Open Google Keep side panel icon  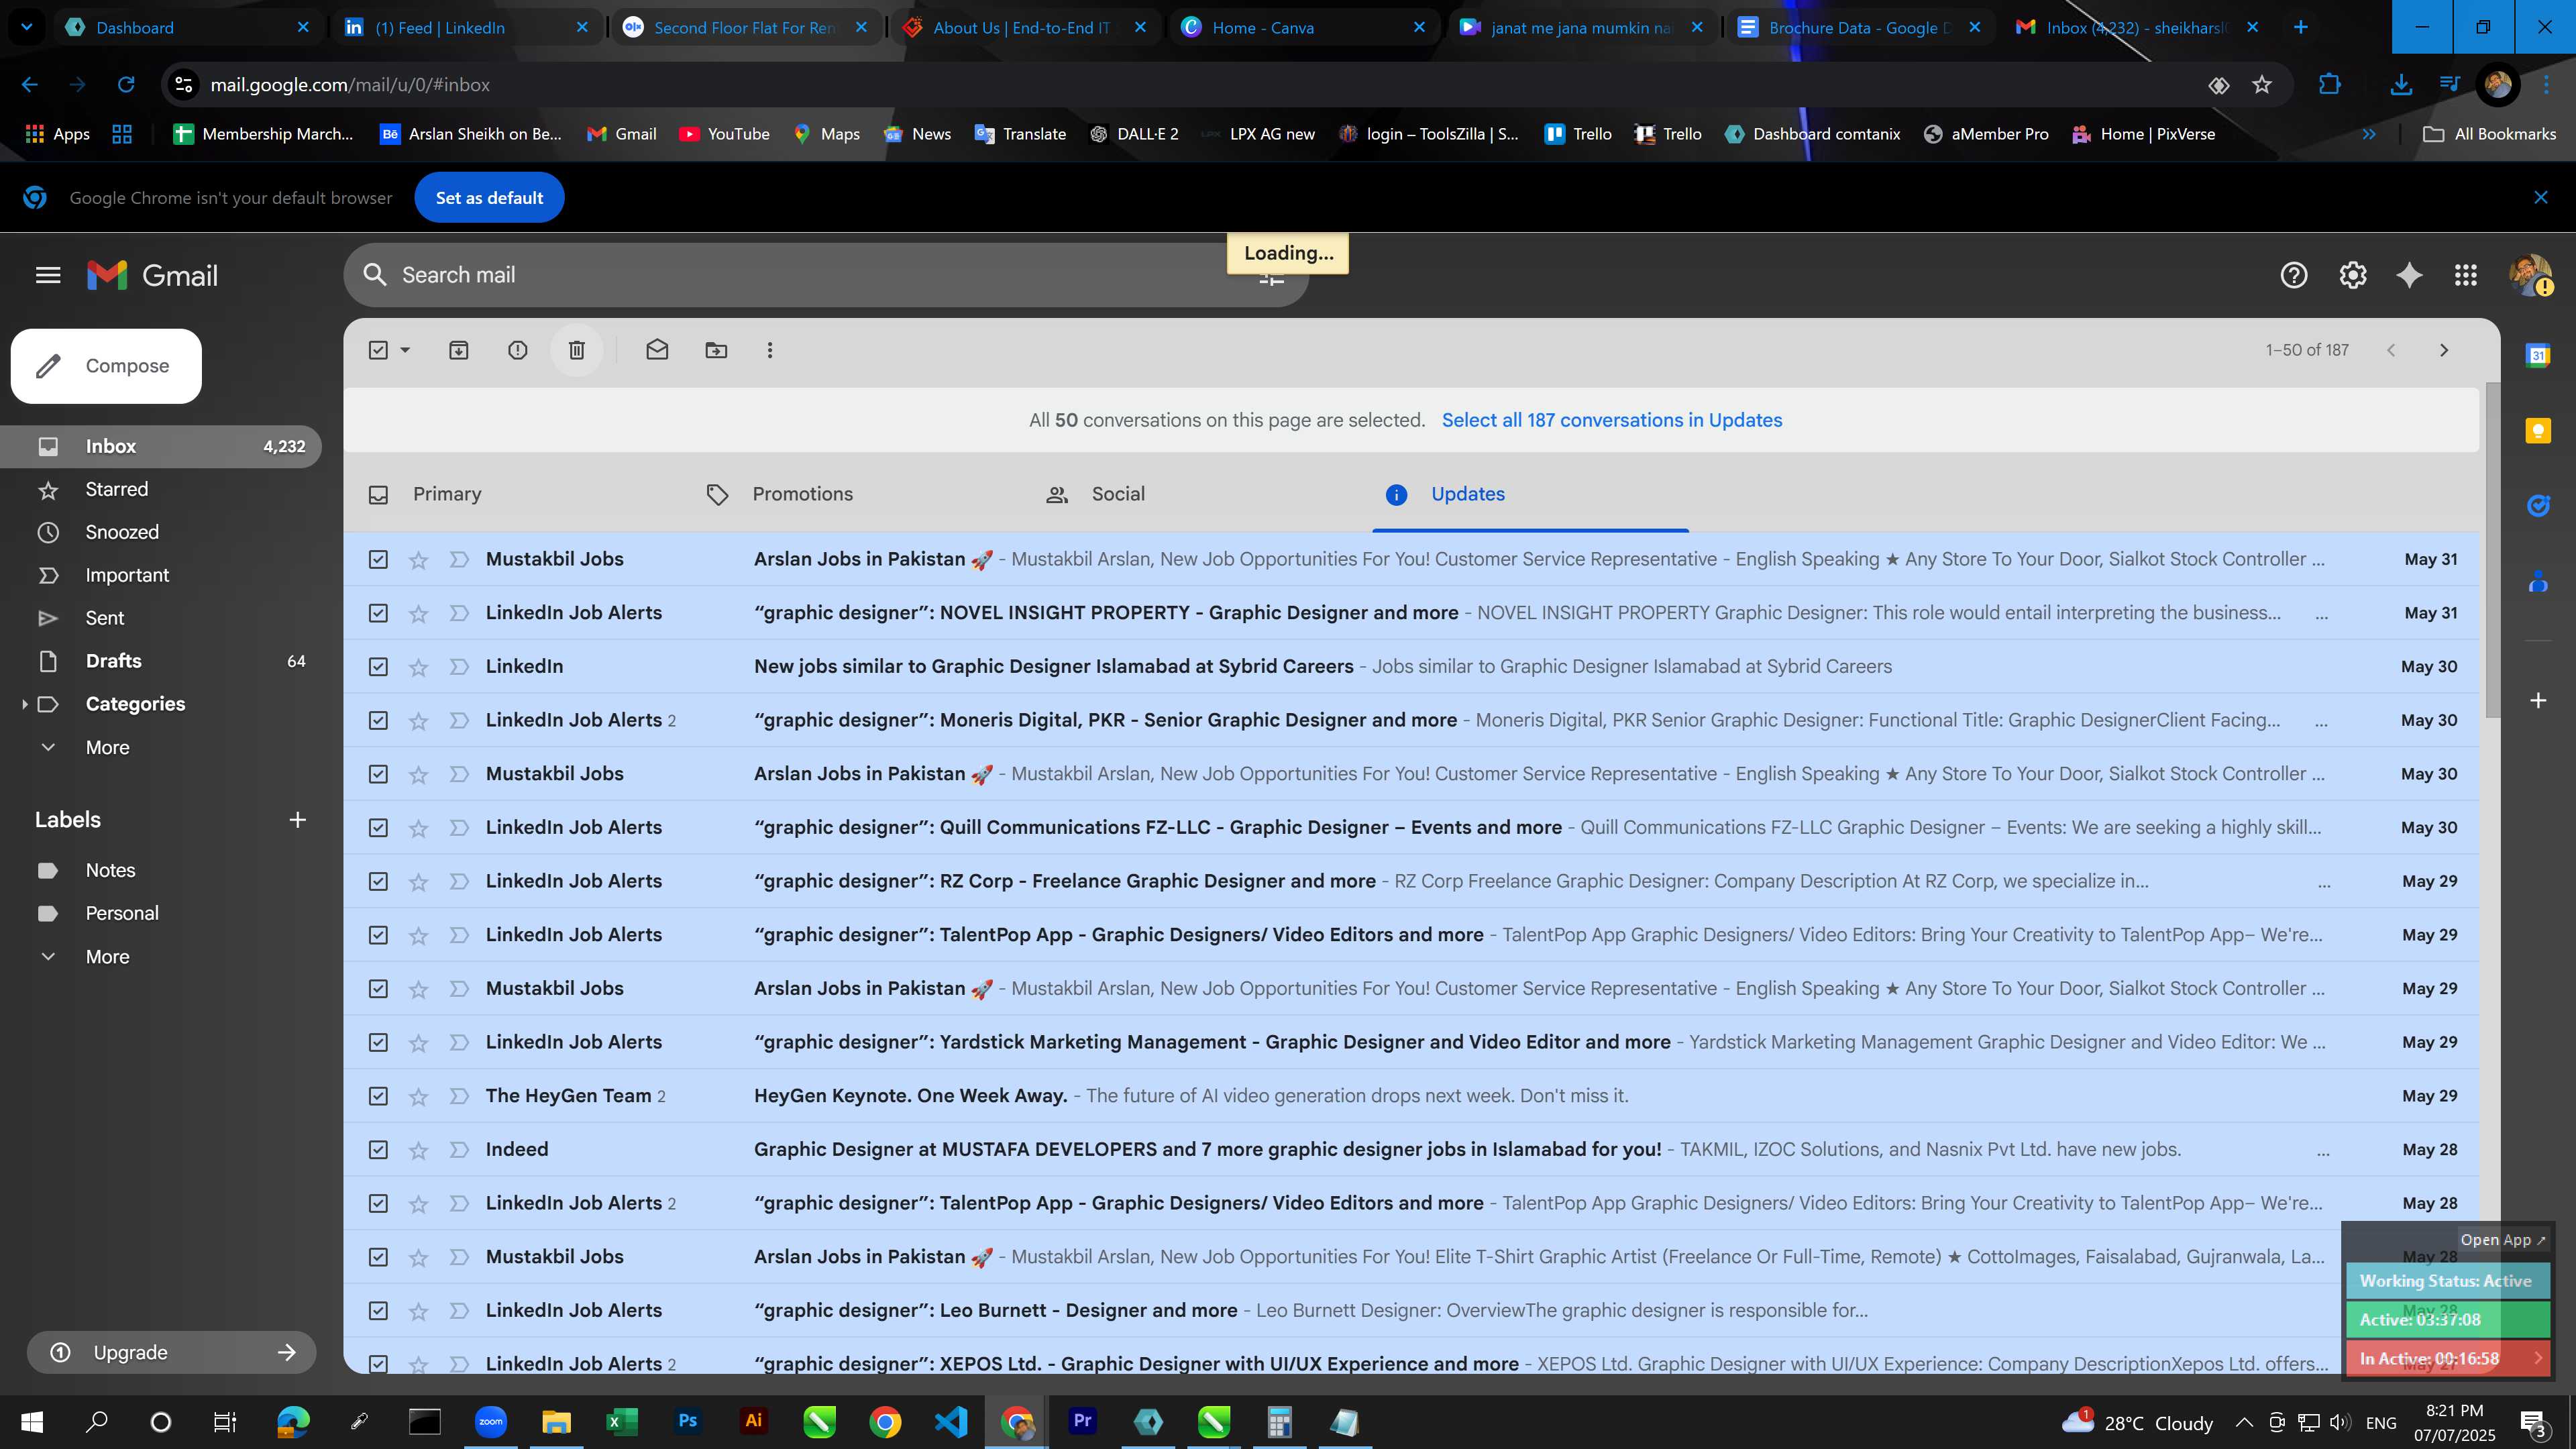(2538, 431)
